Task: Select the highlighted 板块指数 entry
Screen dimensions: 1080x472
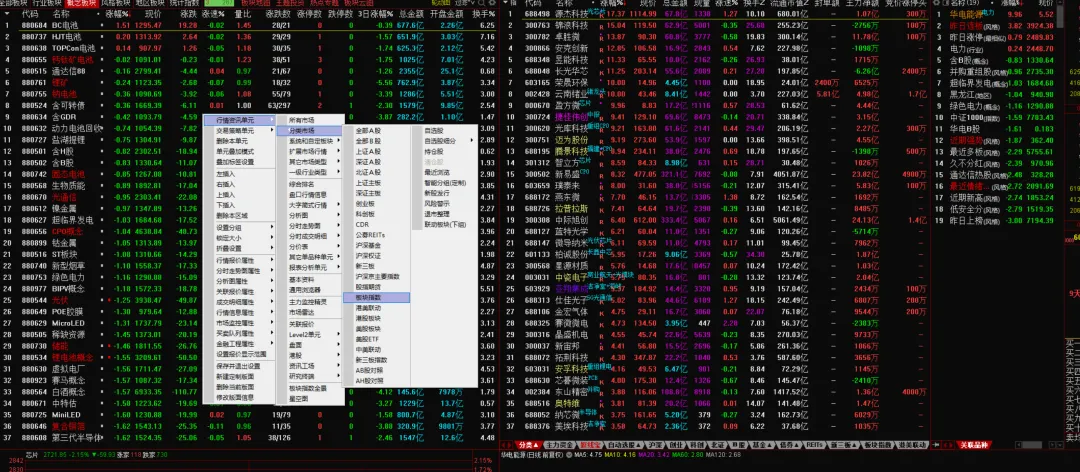Action: point(376,297)
